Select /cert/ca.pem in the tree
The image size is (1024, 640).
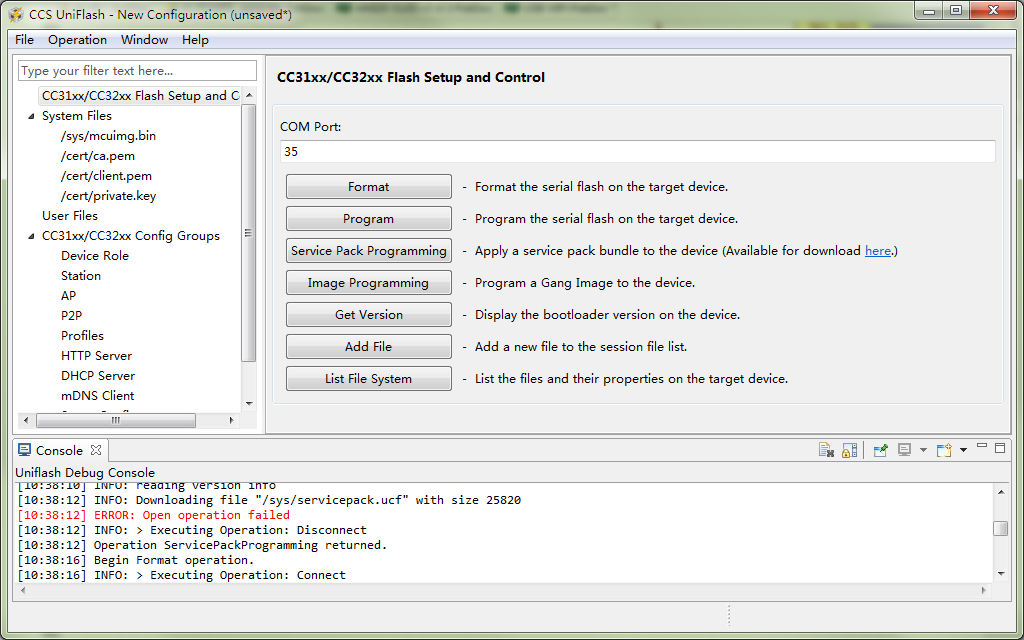pyautogui.click(x=98, y=156)
